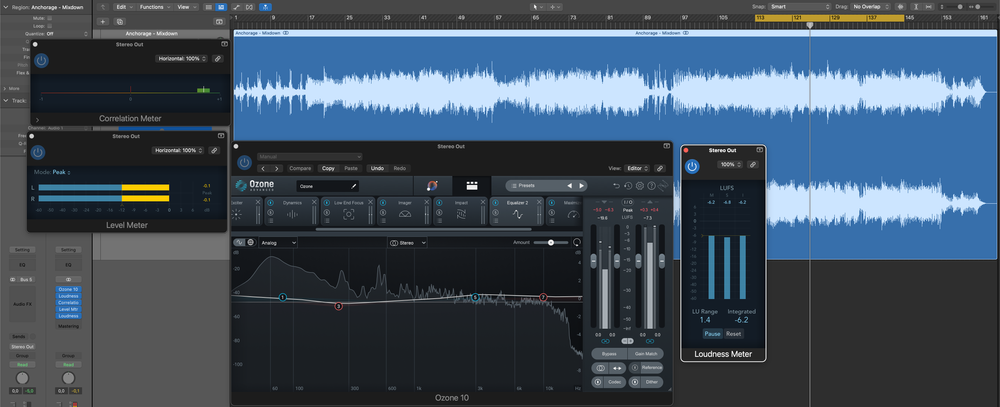Viewport: 1000px width, 407px height.
Task: Select the Equalizer 2 module
Action: point(517,211)
